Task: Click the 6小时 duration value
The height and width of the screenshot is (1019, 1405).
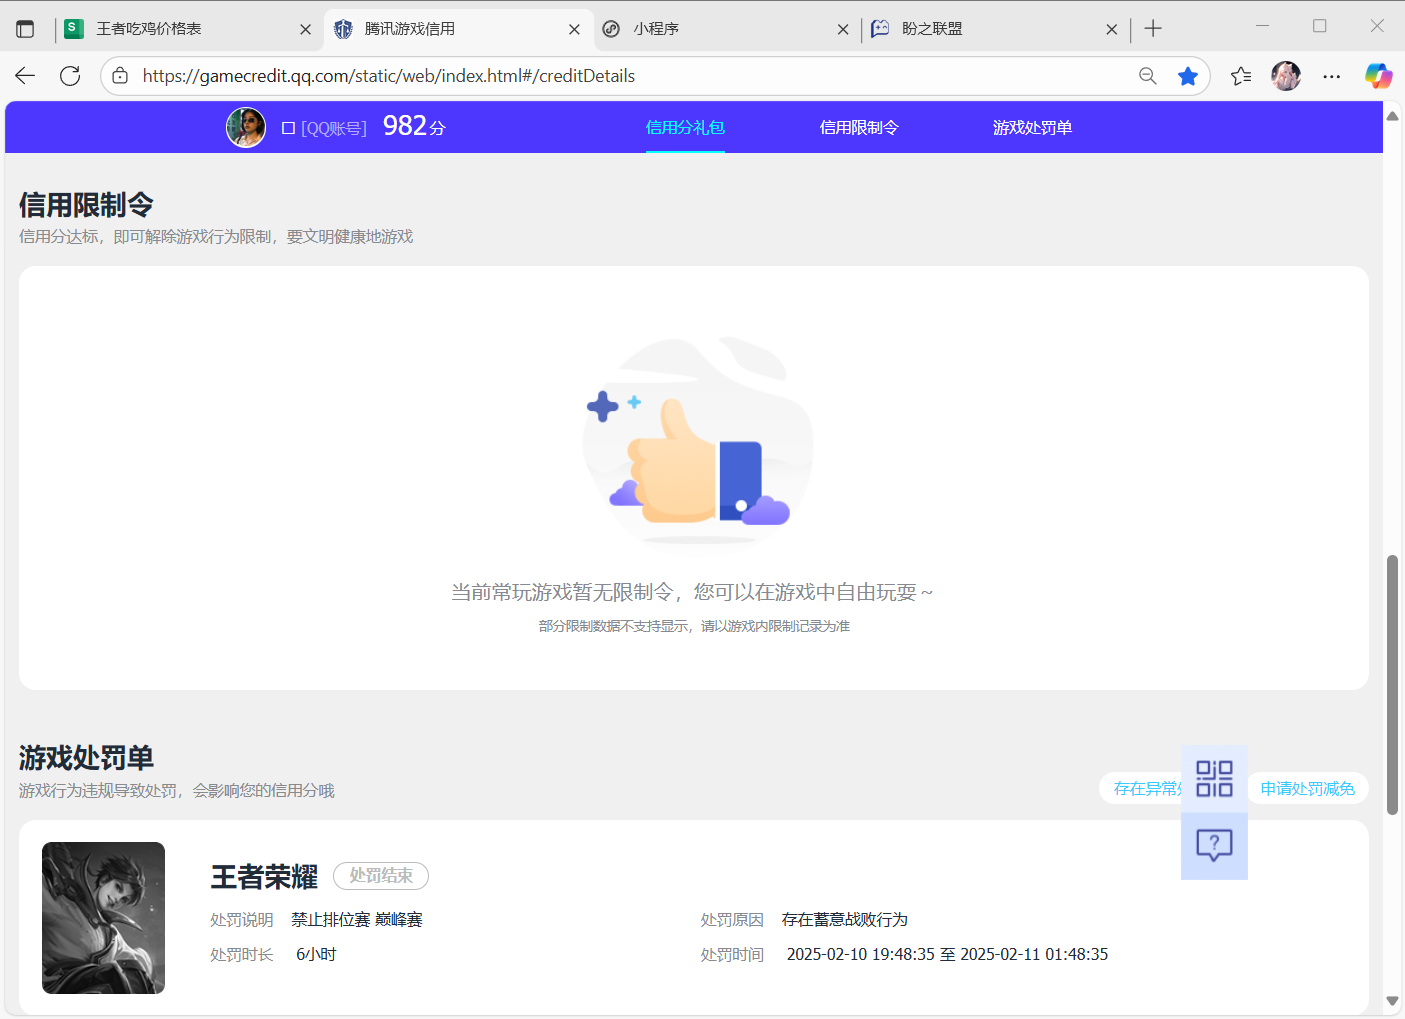Action: coord(316,955)
